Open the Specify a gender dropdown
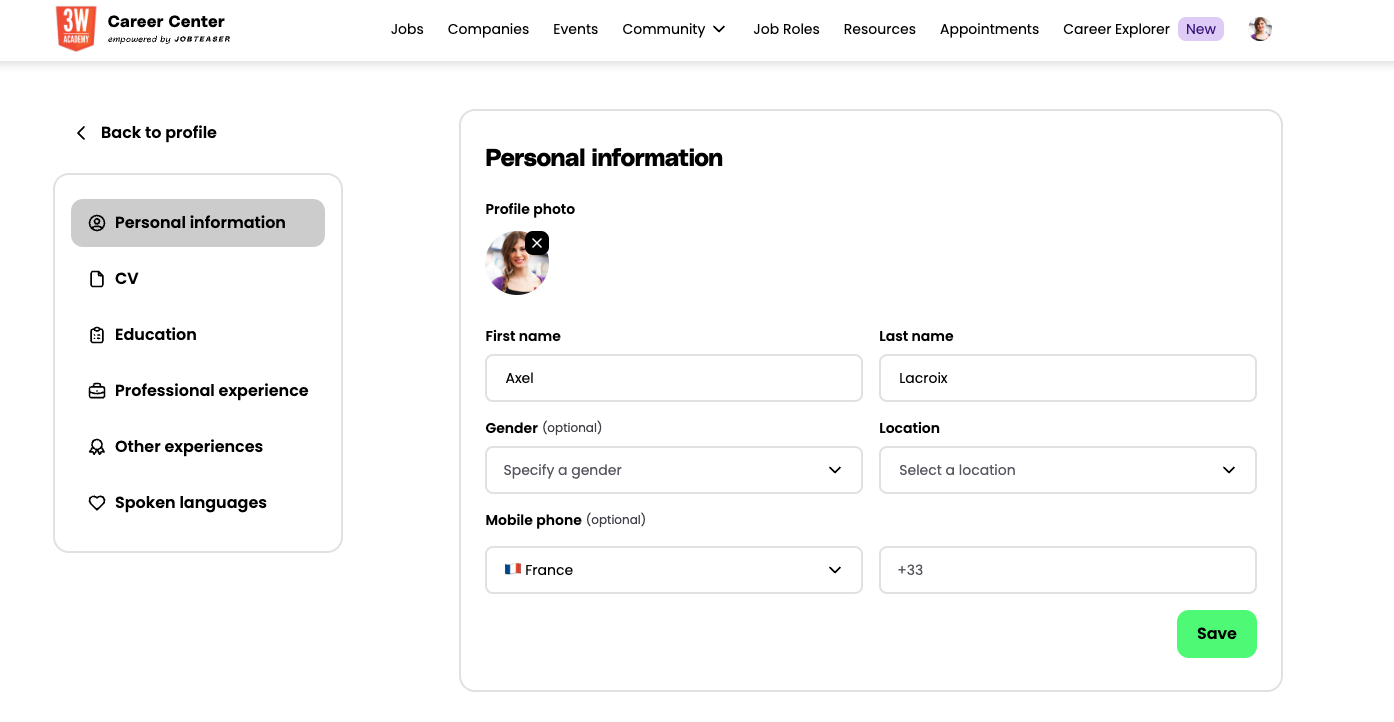The height and width of the screenshot is (722, 1394). point(673,470)
